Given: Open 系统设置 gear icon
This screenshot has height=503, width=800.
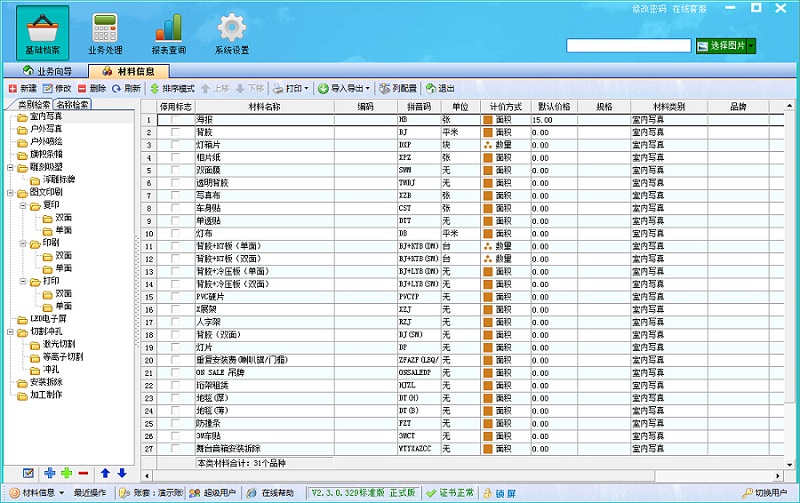Looking at the screenshot, I should coord(231,33).
